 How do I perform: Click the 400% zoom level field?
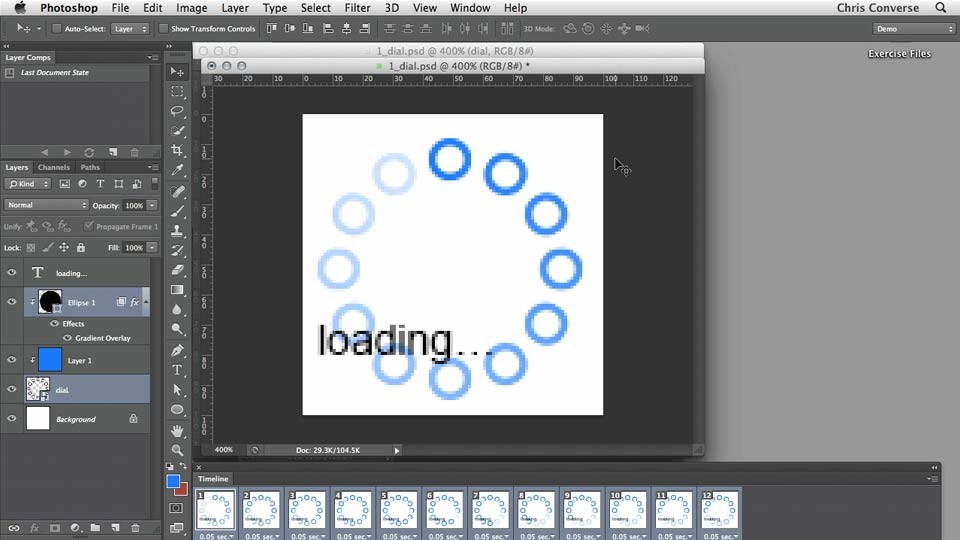click(223, 450)
